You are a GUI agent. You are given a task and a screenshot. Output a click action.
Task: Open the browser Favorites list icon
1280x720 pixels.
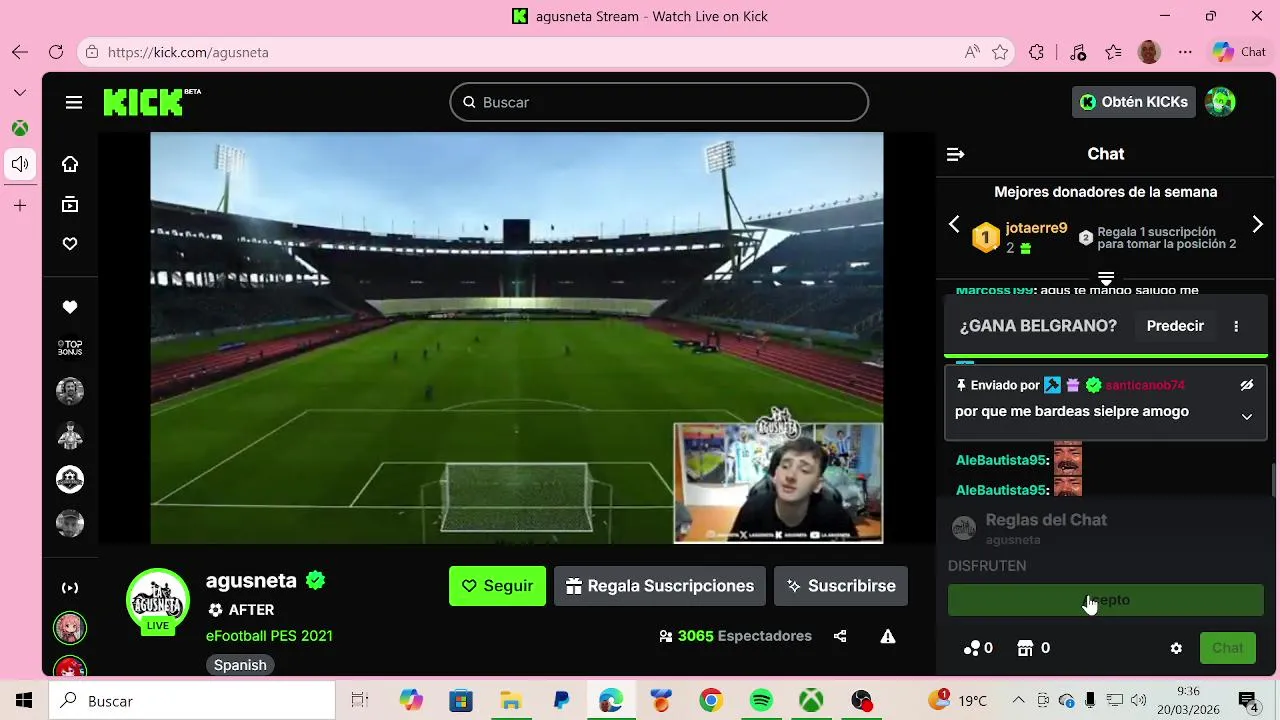[x=1113, y=52]
